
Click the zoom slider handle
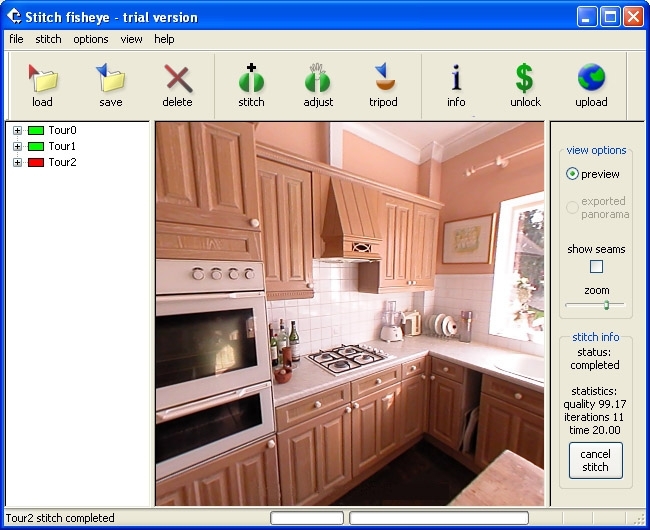tap(606, 305)
